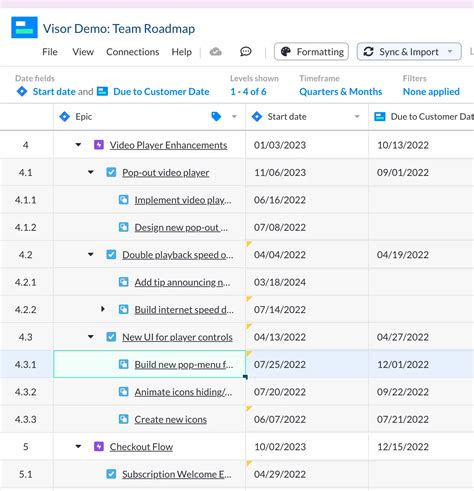Click the Visor app logo icon
Image resolution: width=474 pixels, height=491 pixels.
point(24,27)
